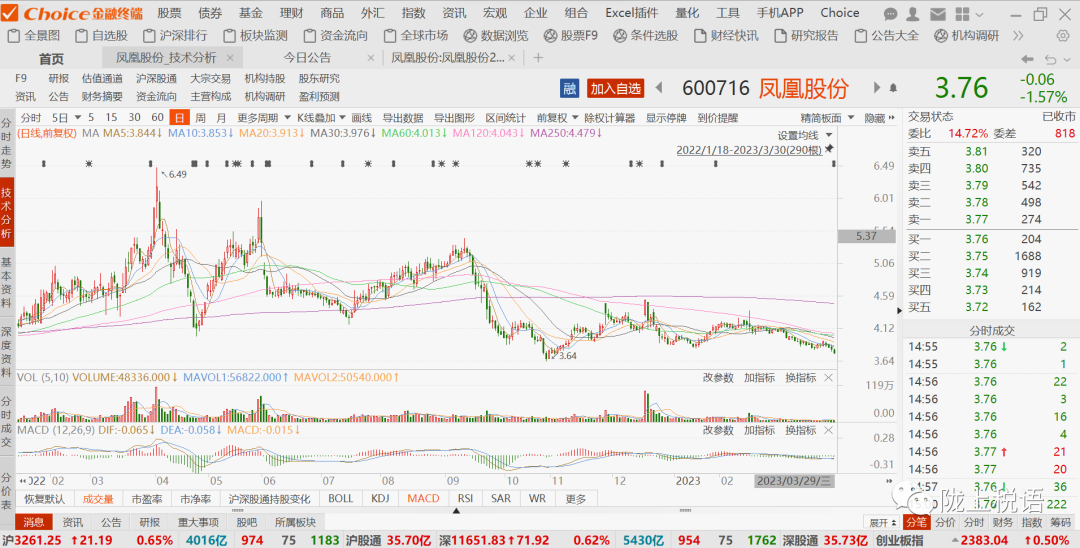Open the user account icon
Viewport: 1080px width, 548px height.
coord(912,13)
